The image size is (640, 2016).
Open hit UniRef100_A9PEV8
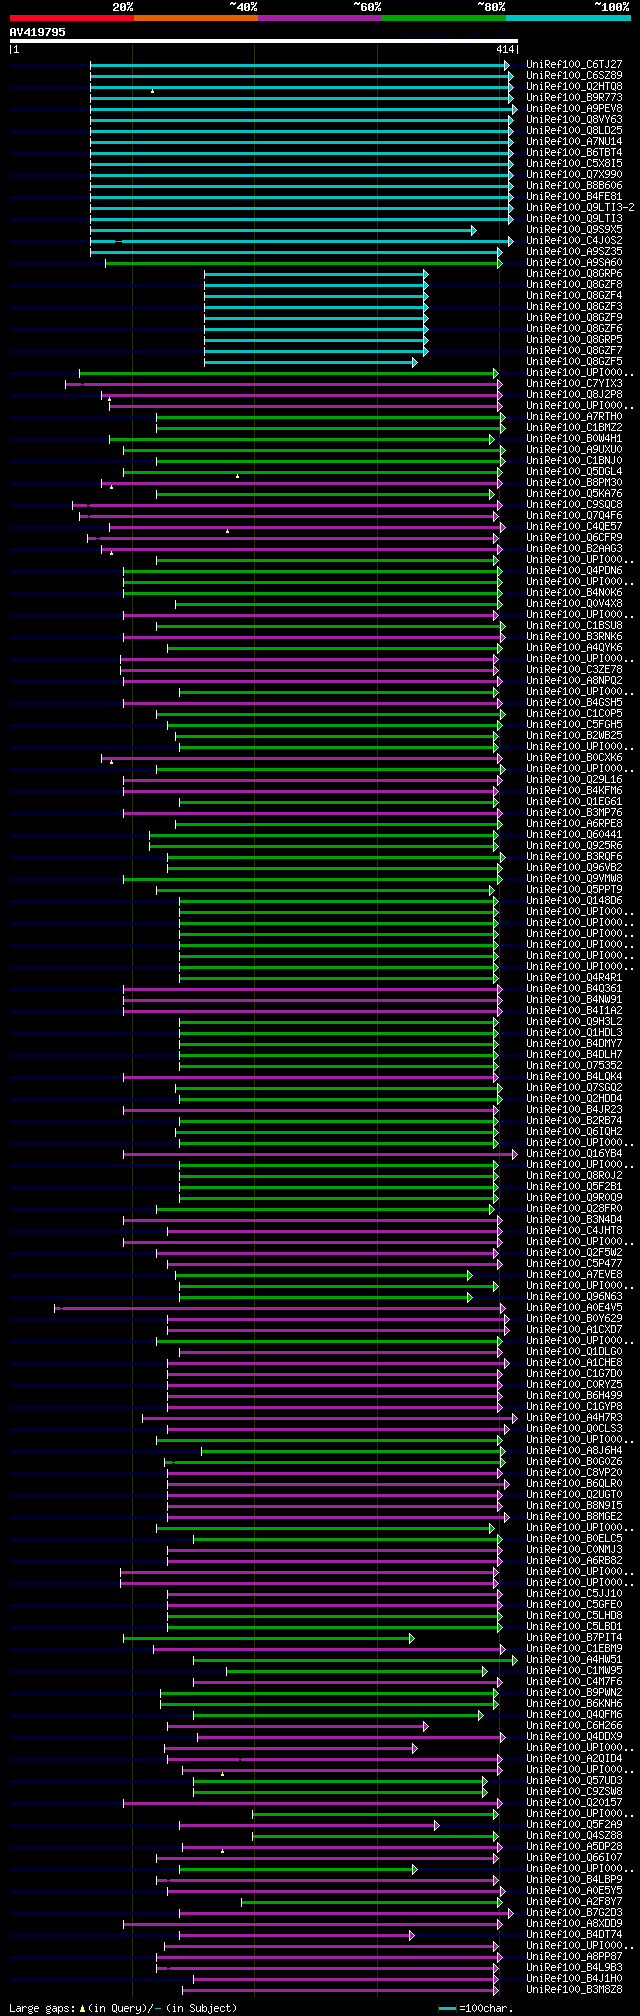coord(574,109)
